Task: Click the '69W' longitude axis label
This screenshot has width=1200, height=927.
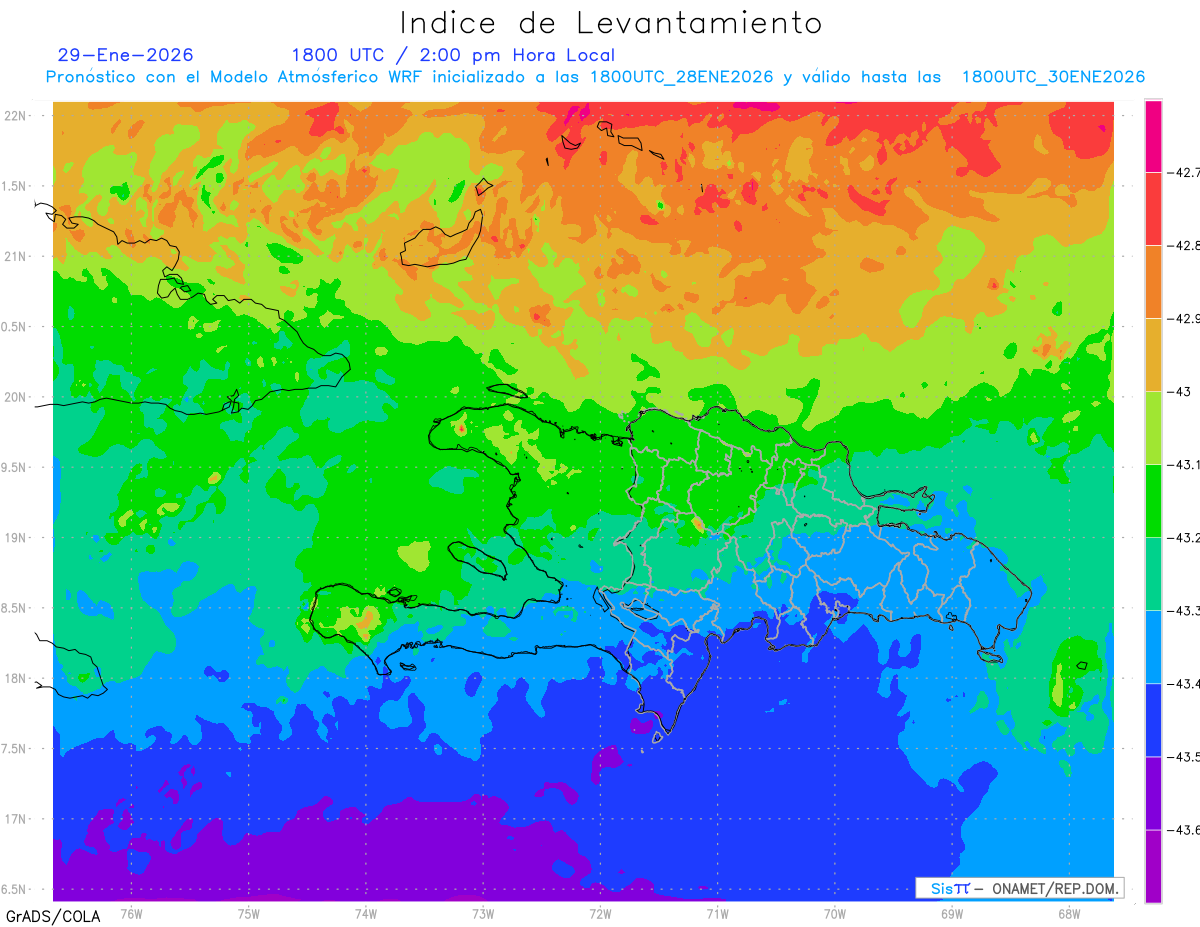Action: point(951,913)
